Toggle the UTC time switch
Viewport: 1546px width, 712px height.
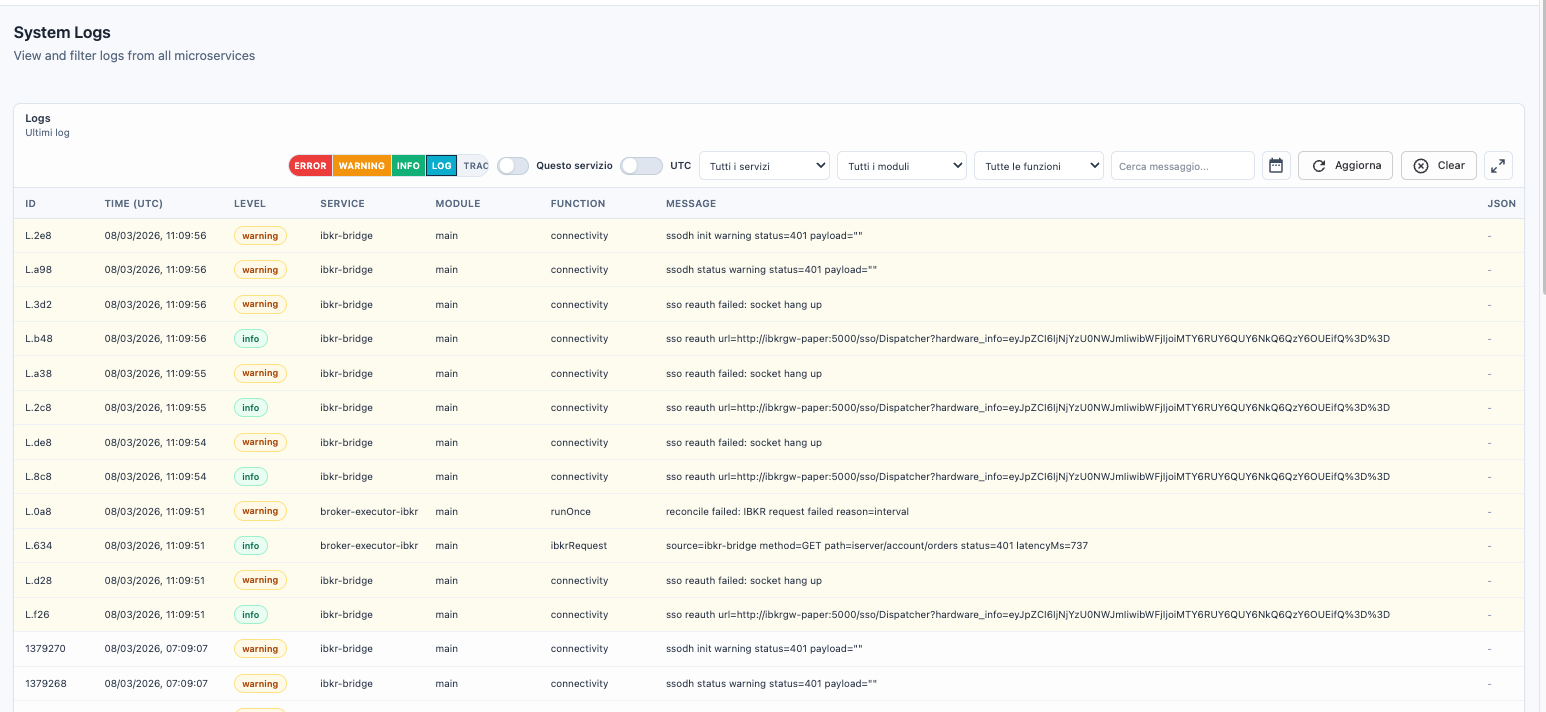[x=641, y=166]
